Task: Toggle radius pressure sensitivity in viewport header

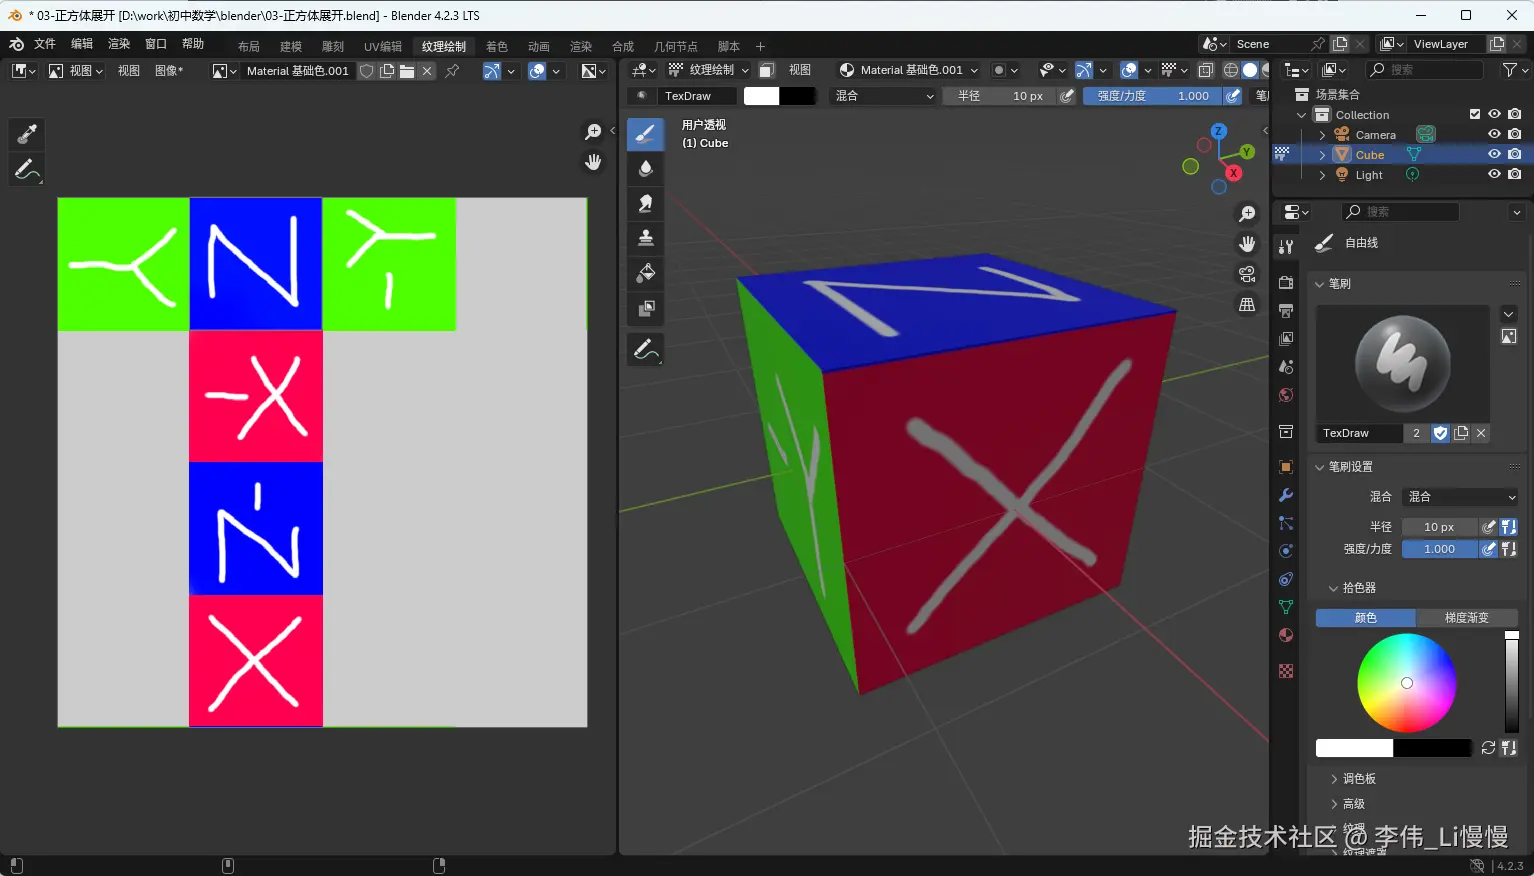Action: coord(1067,96)
